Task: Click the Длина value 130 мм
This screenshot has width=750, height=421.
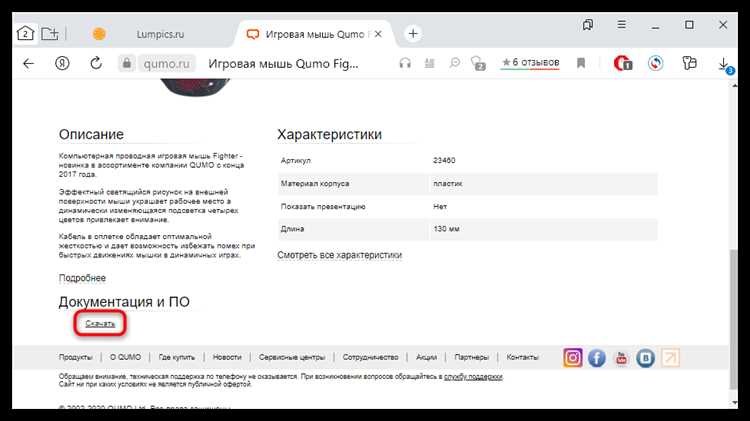Action: click(446, 229)
